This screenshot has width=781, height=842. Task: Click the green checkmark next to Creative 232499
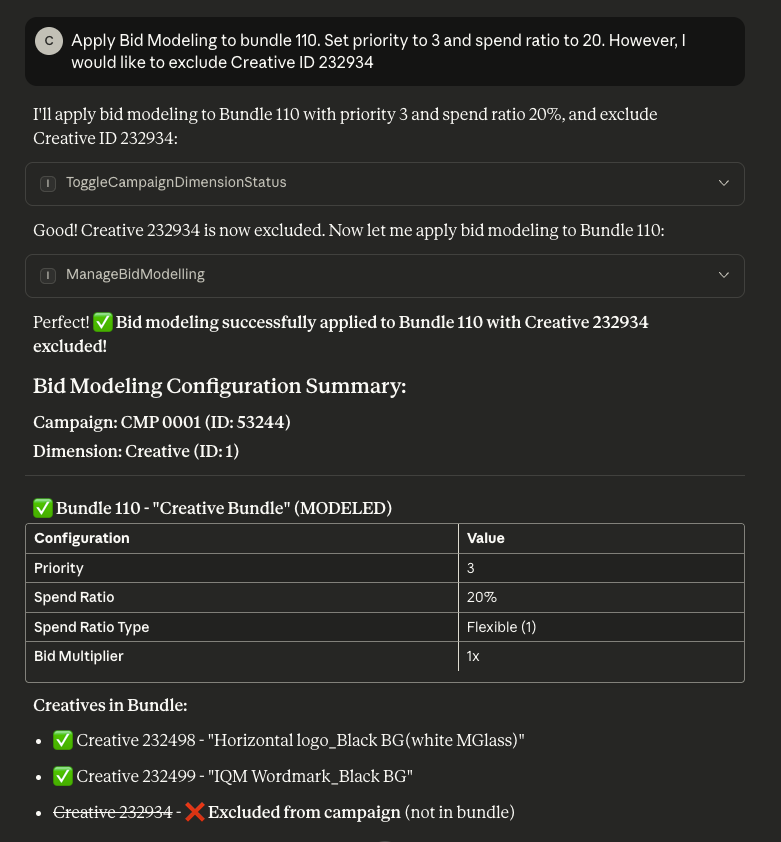[x=63, y=776]
